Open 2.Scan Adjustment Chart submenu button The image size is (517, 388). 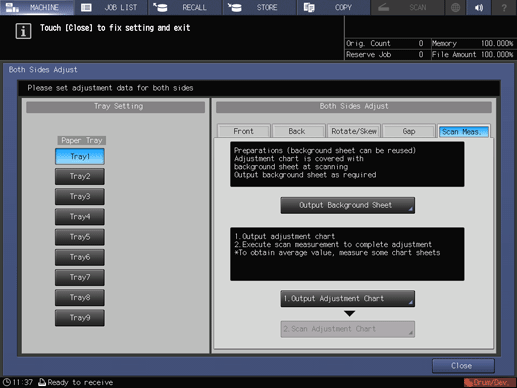click(348, 329)
